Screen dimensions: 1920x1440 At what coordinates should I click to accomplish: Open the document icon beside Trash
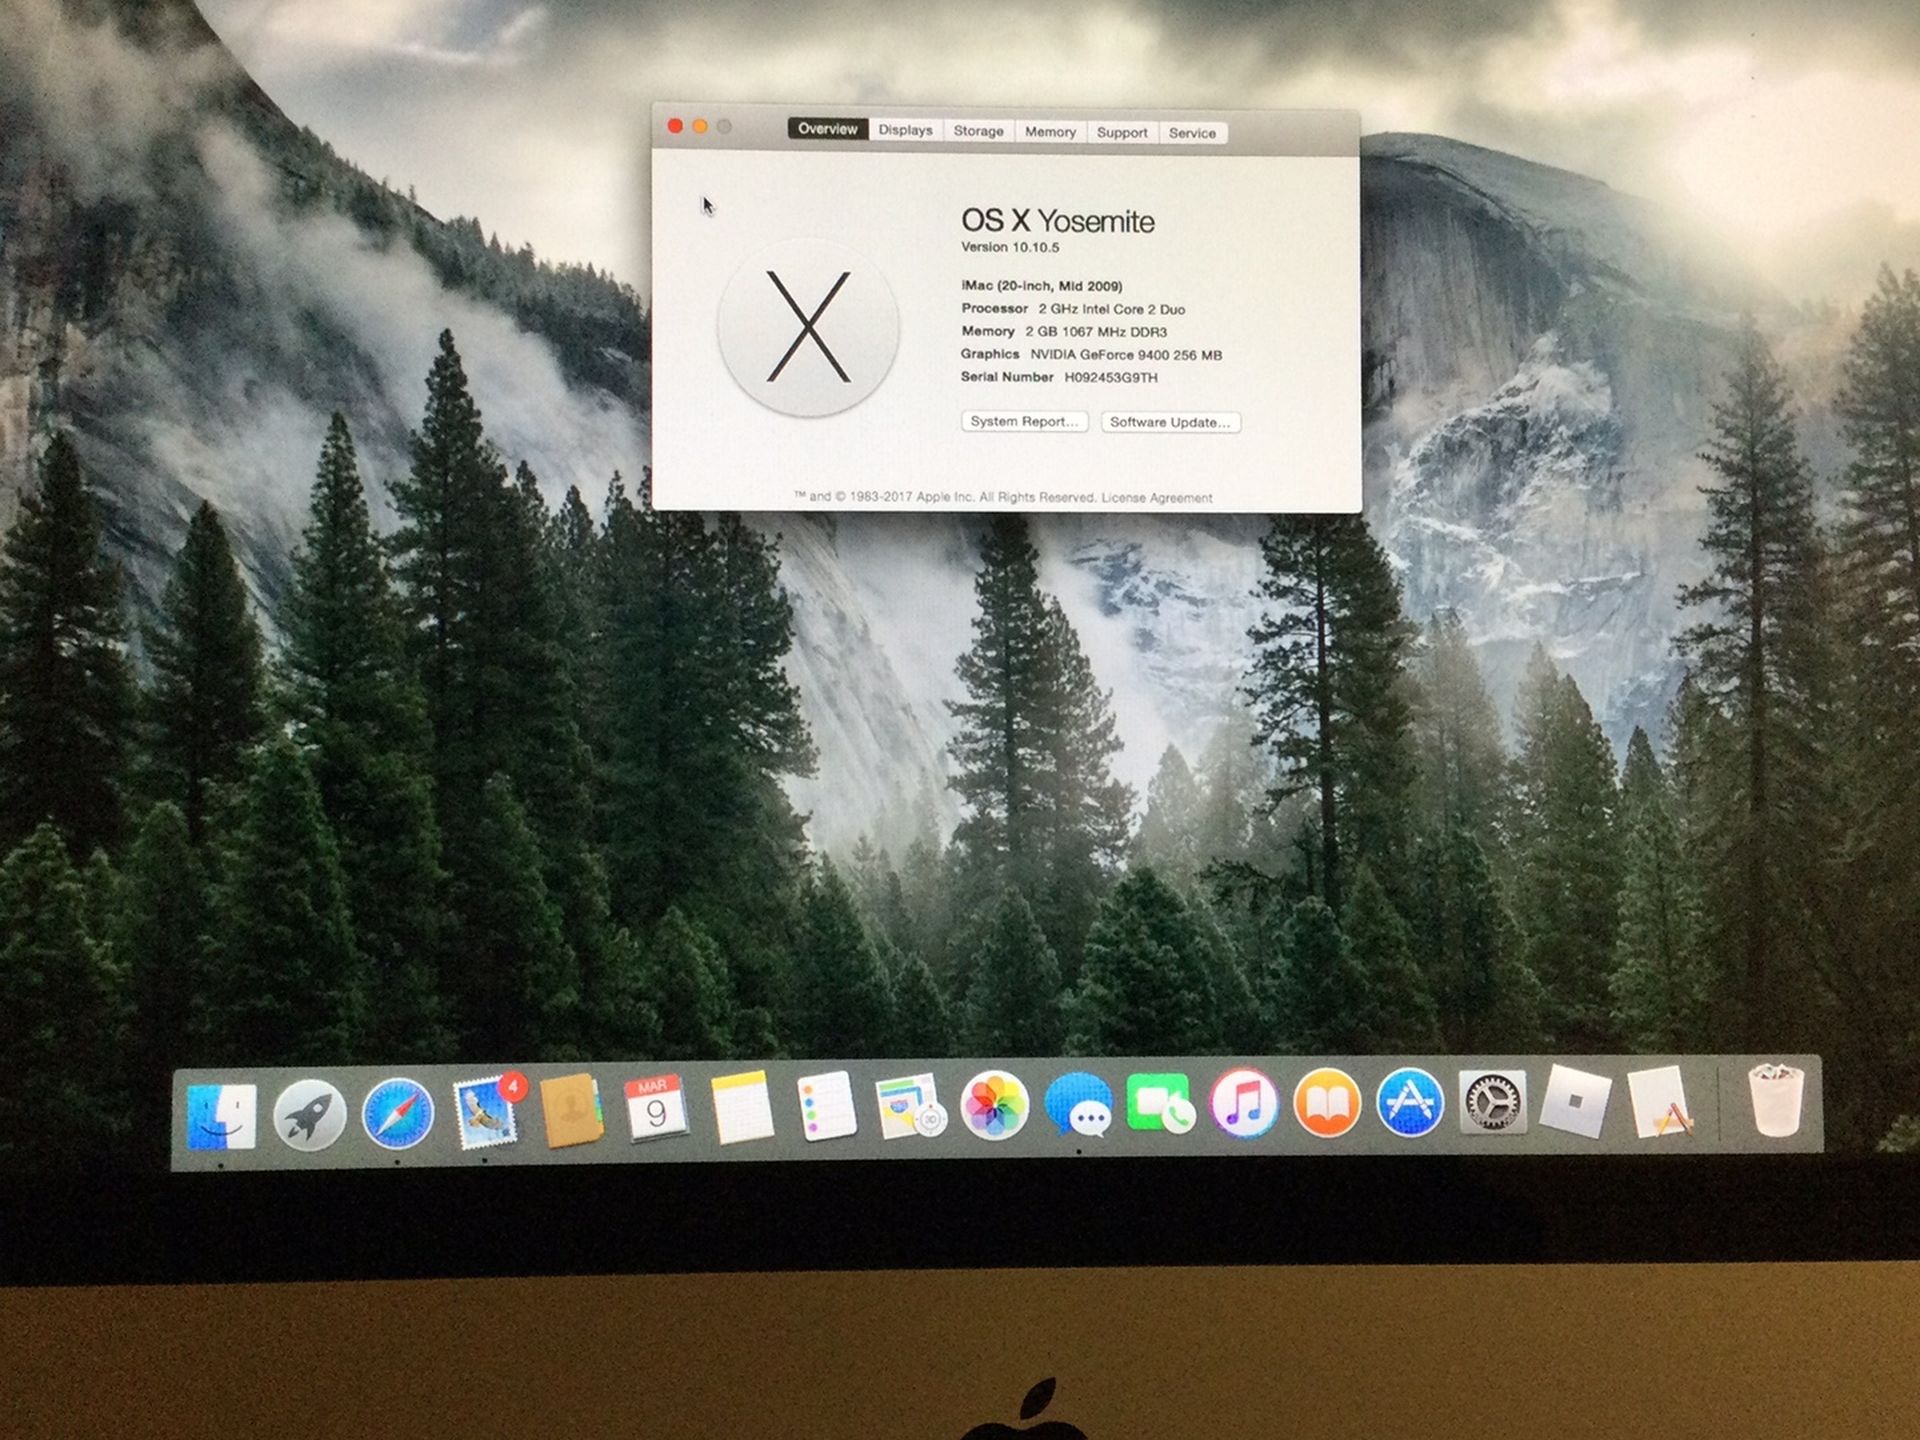(1661, 1102)
